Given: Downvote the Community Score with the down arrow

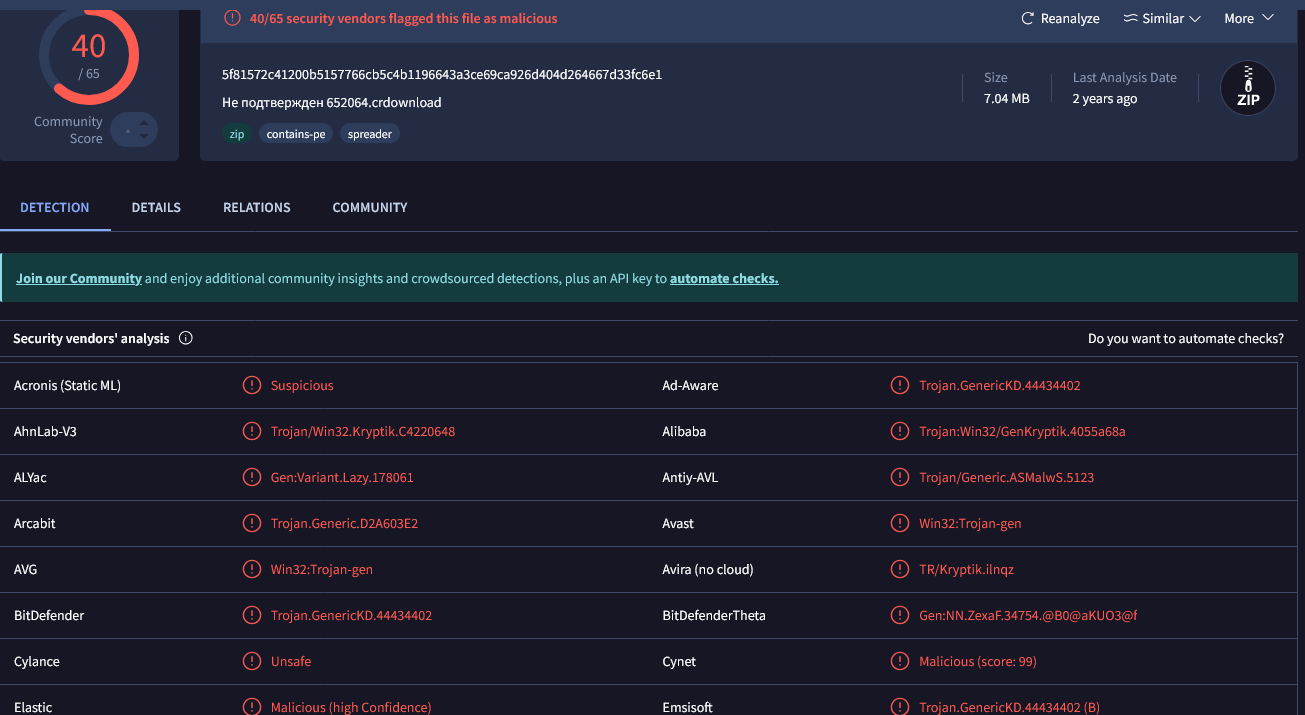Looking at the screenshot, I should 144,136.
